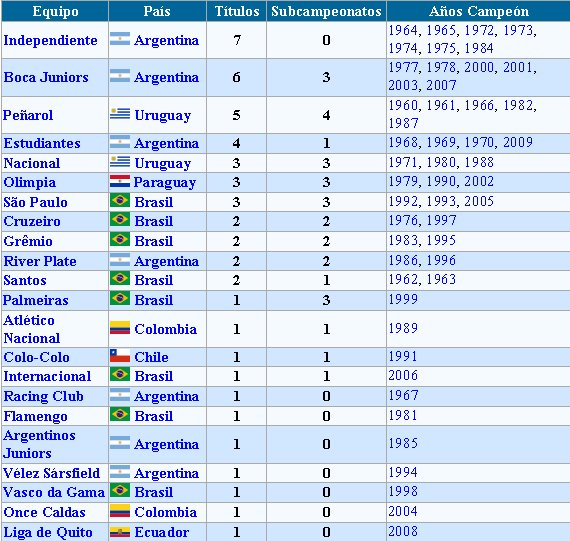Click the Uruguay flag in the Peñarol row
This screenshot has height=541, width=570.
120,114
